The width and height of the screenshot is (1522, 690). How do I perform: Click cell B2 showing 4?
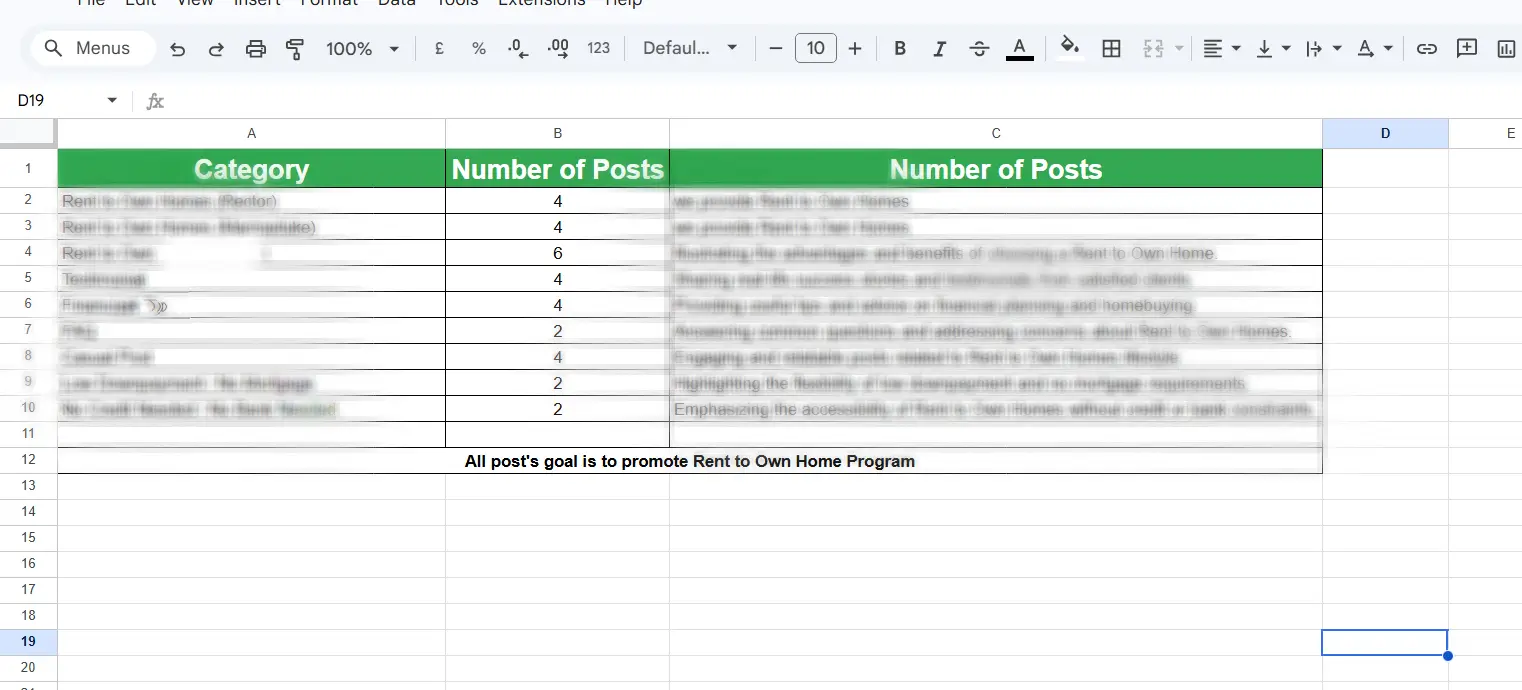coord(557,201)
